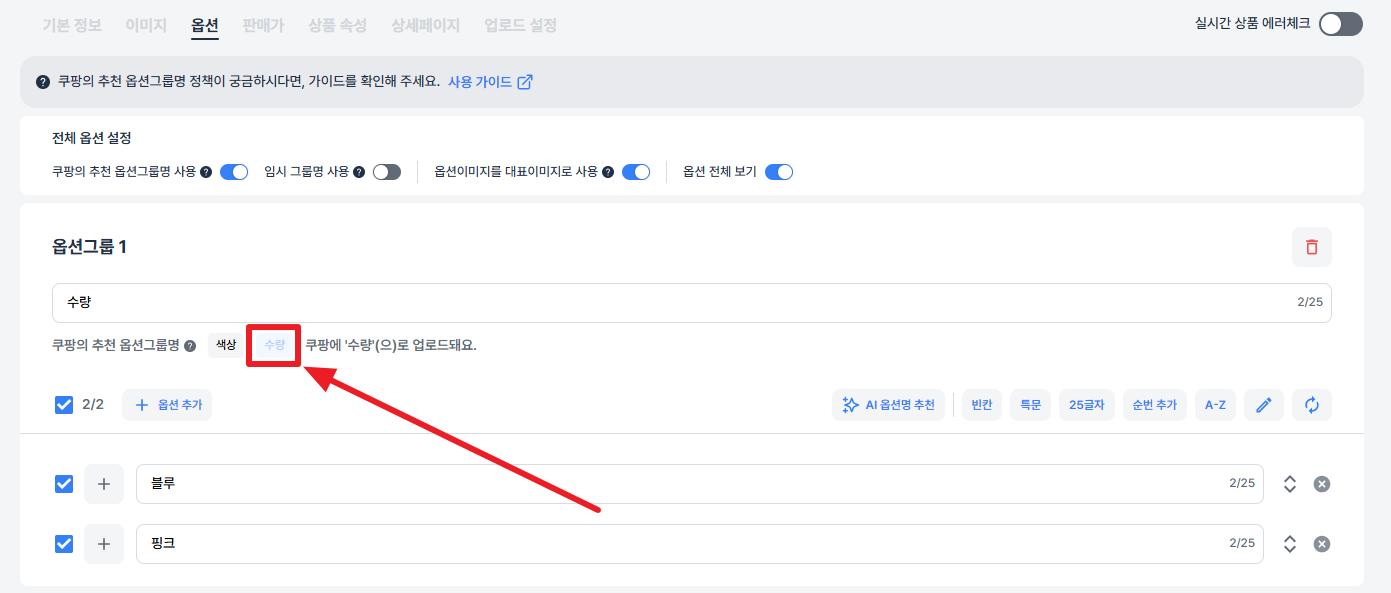
Task: Choose the 수량 recommended group name chip
Action: 274,345
